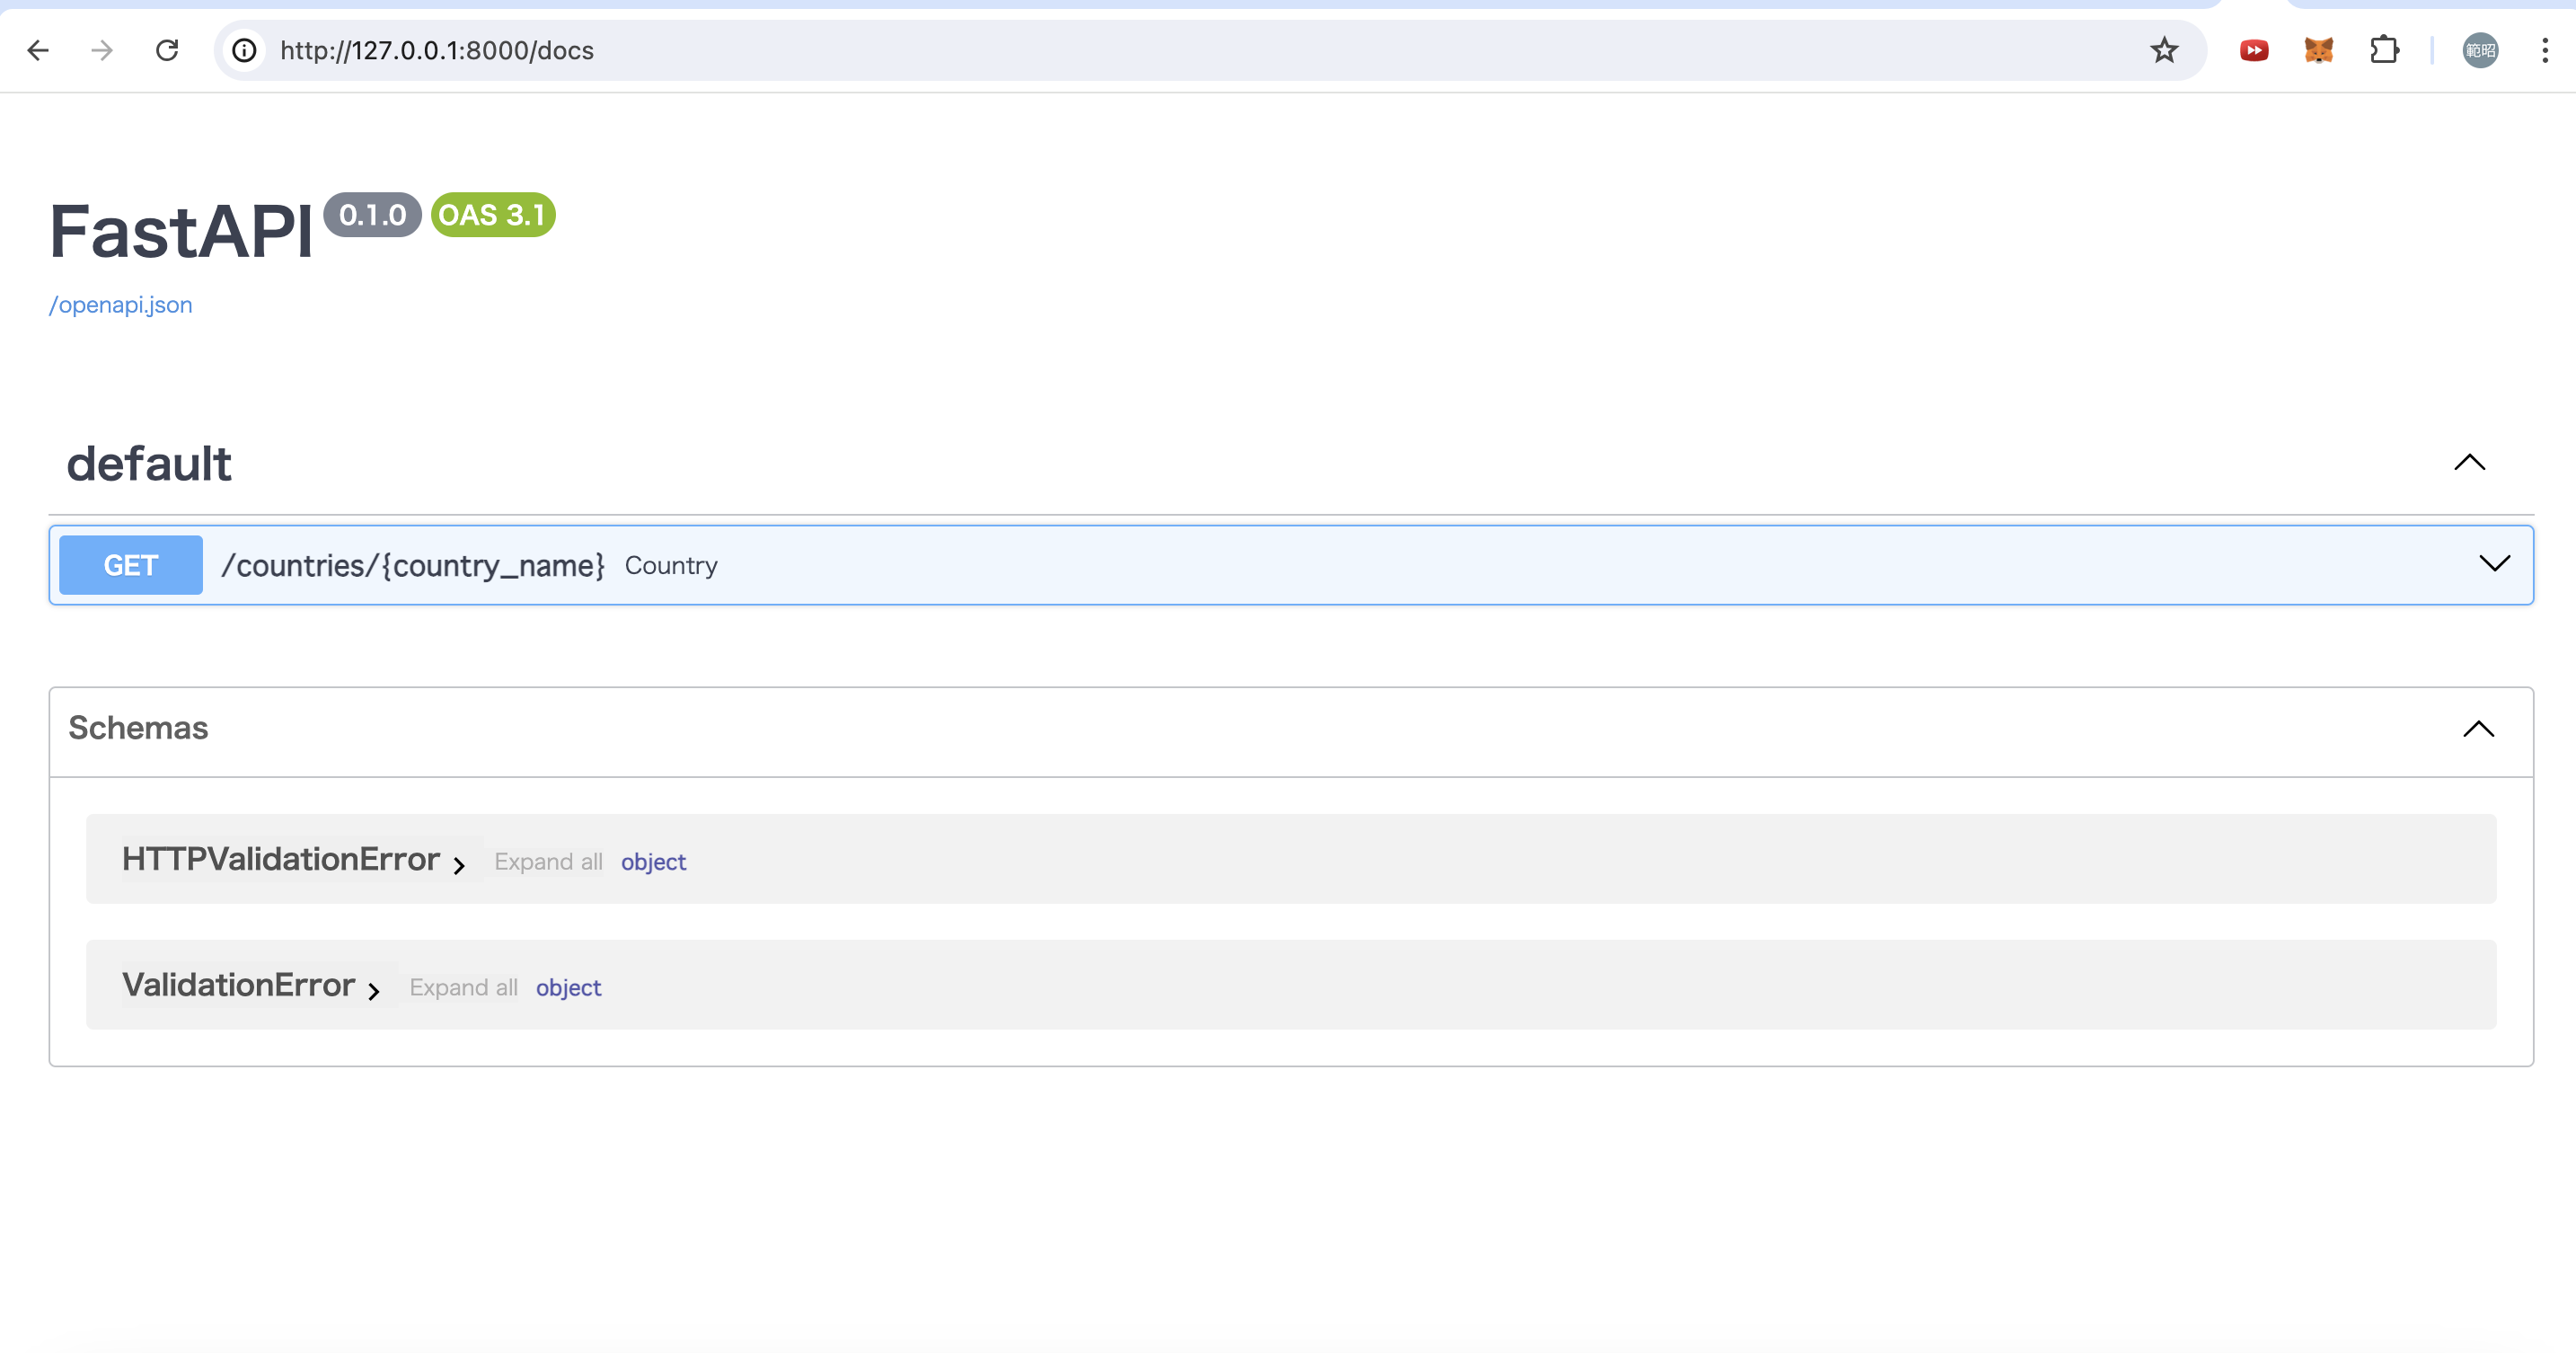The height and width of the screenshot is (1353, 2576).
Task: Bookmark the page using the star icon
Action: [x=2163, y=50]
